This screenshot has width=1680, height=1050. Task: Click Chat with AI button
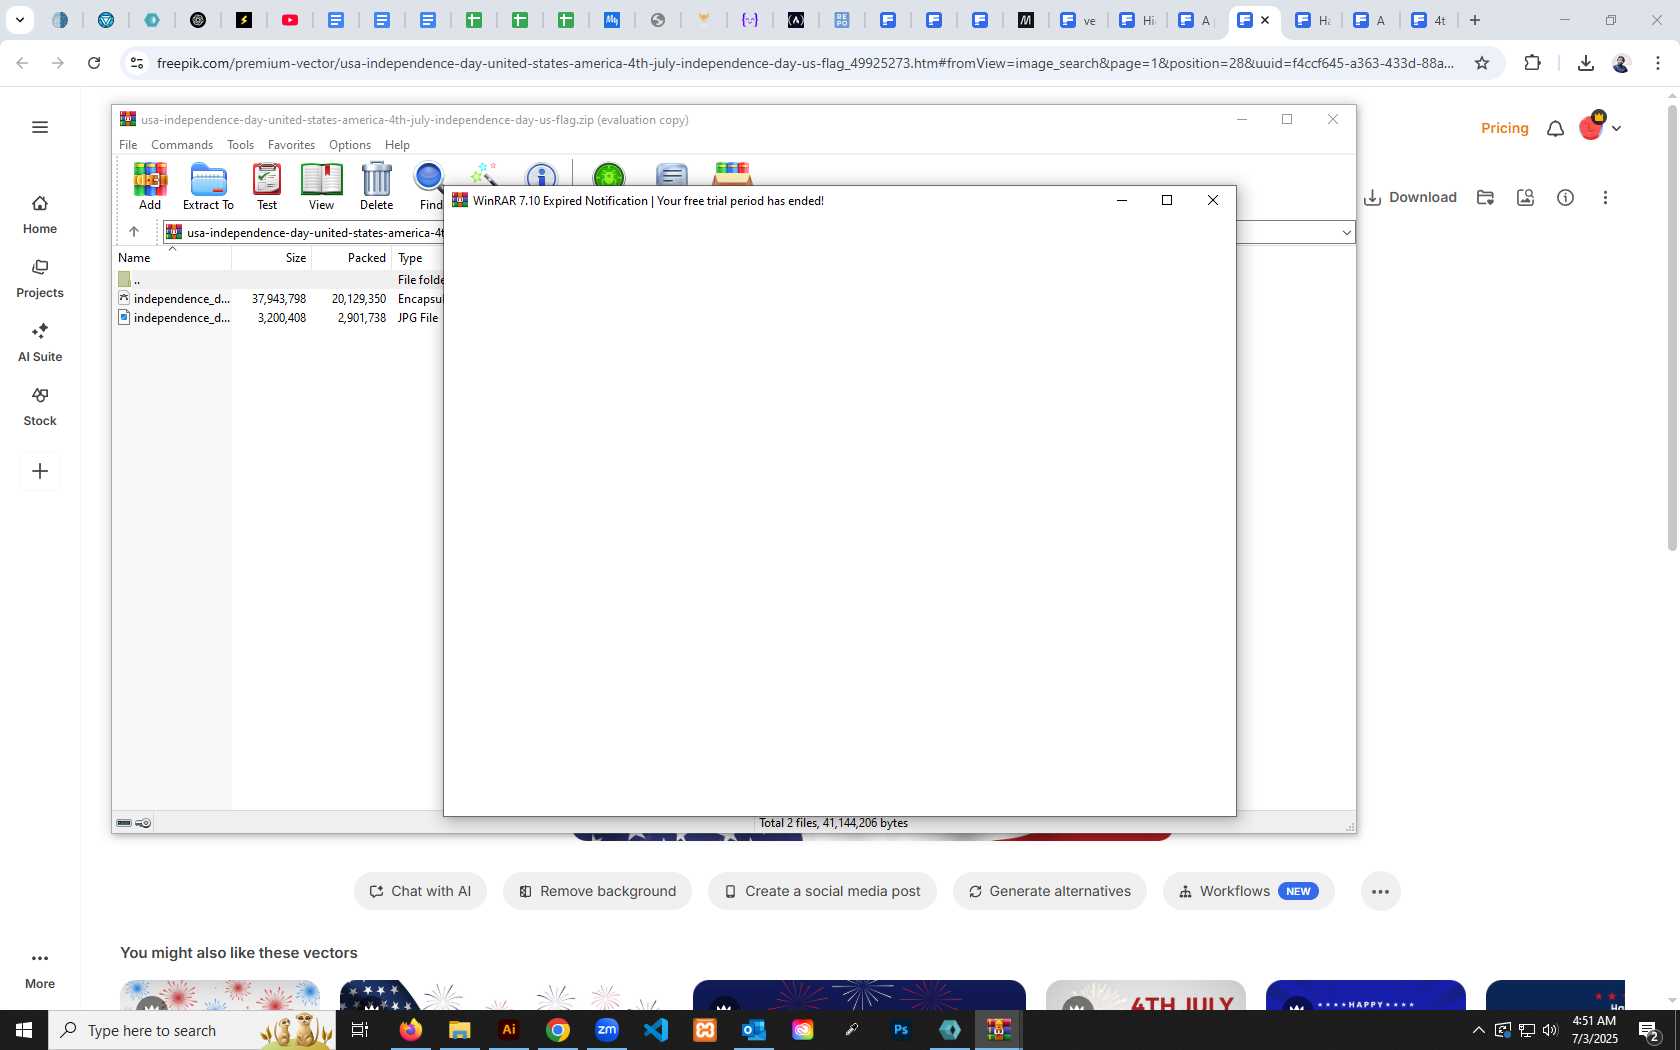click(x=420, y=891)
